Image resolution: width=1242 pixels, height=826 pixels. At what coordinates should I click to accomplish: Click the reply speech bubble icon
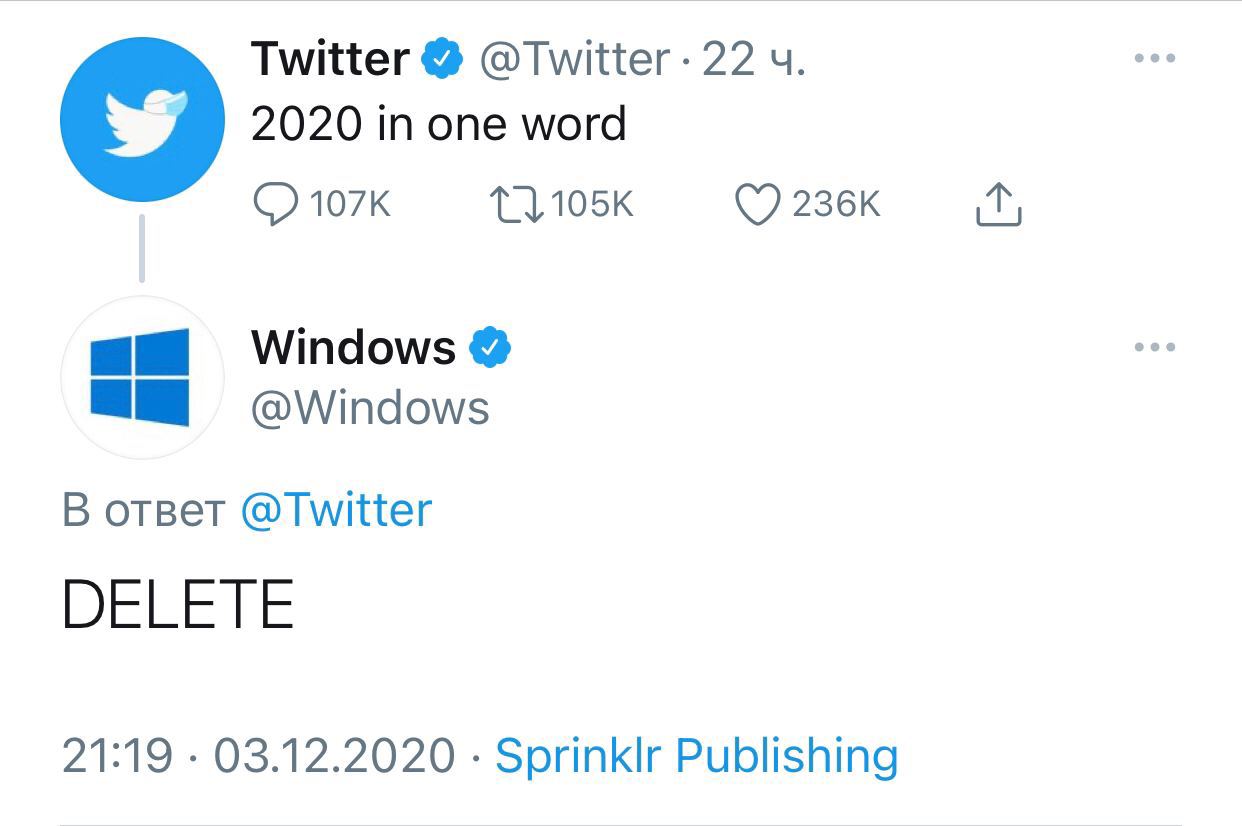click(275, 205)
